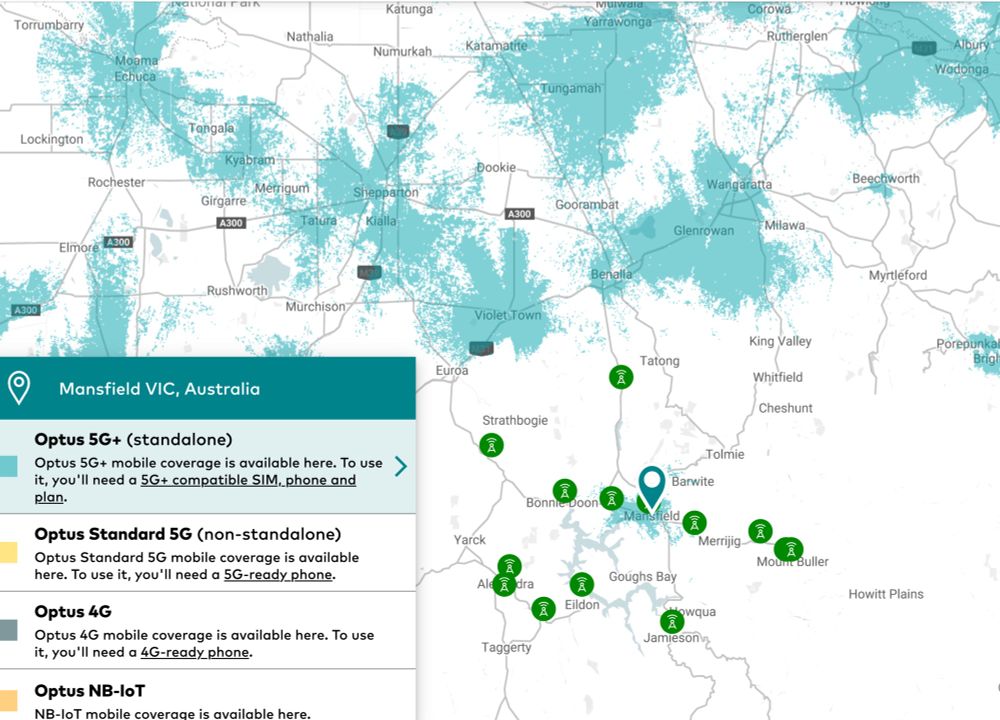Click tower icon right of Merrijig label

click(x=760, y=531)
